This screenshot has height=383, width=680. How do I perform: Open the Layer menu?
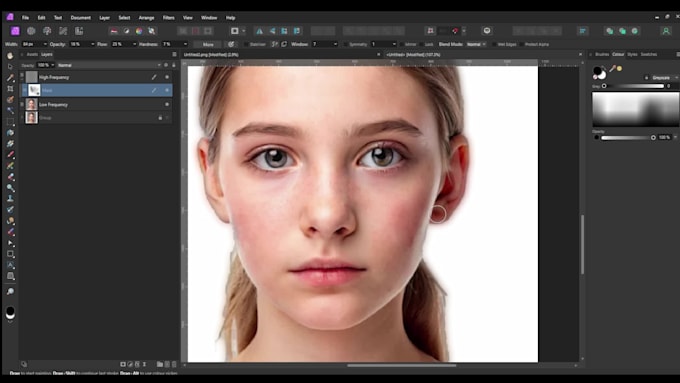(x=105, y=18)
